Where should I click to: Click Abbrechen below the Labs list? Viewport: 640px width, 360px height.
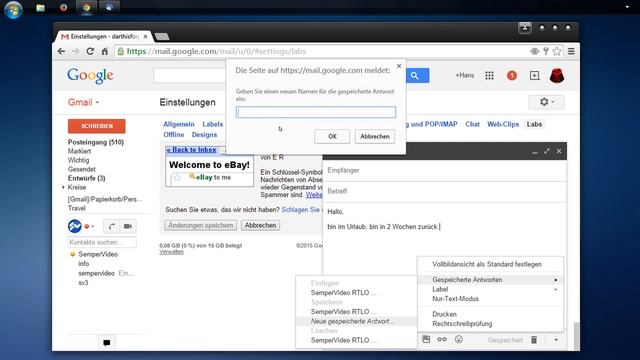(x=260, y=225)
